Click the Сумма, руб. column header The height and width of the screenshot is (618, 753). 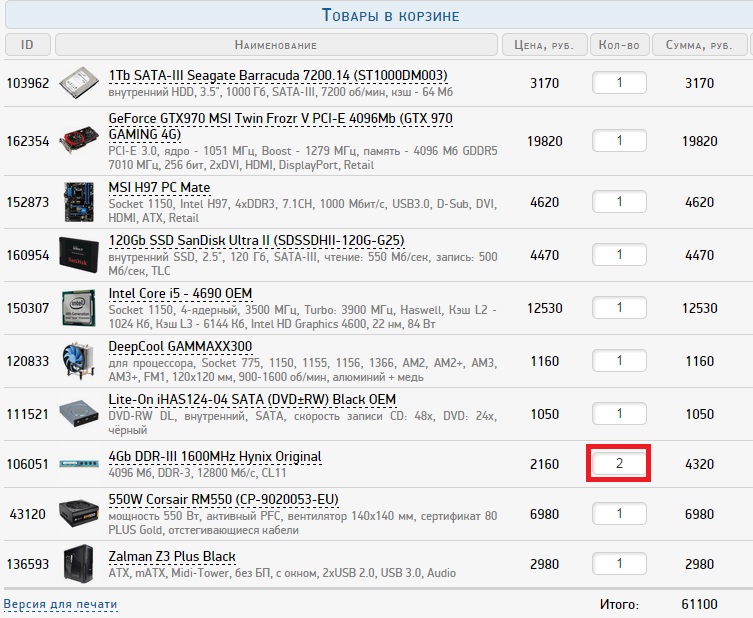(x=699, y=45)
